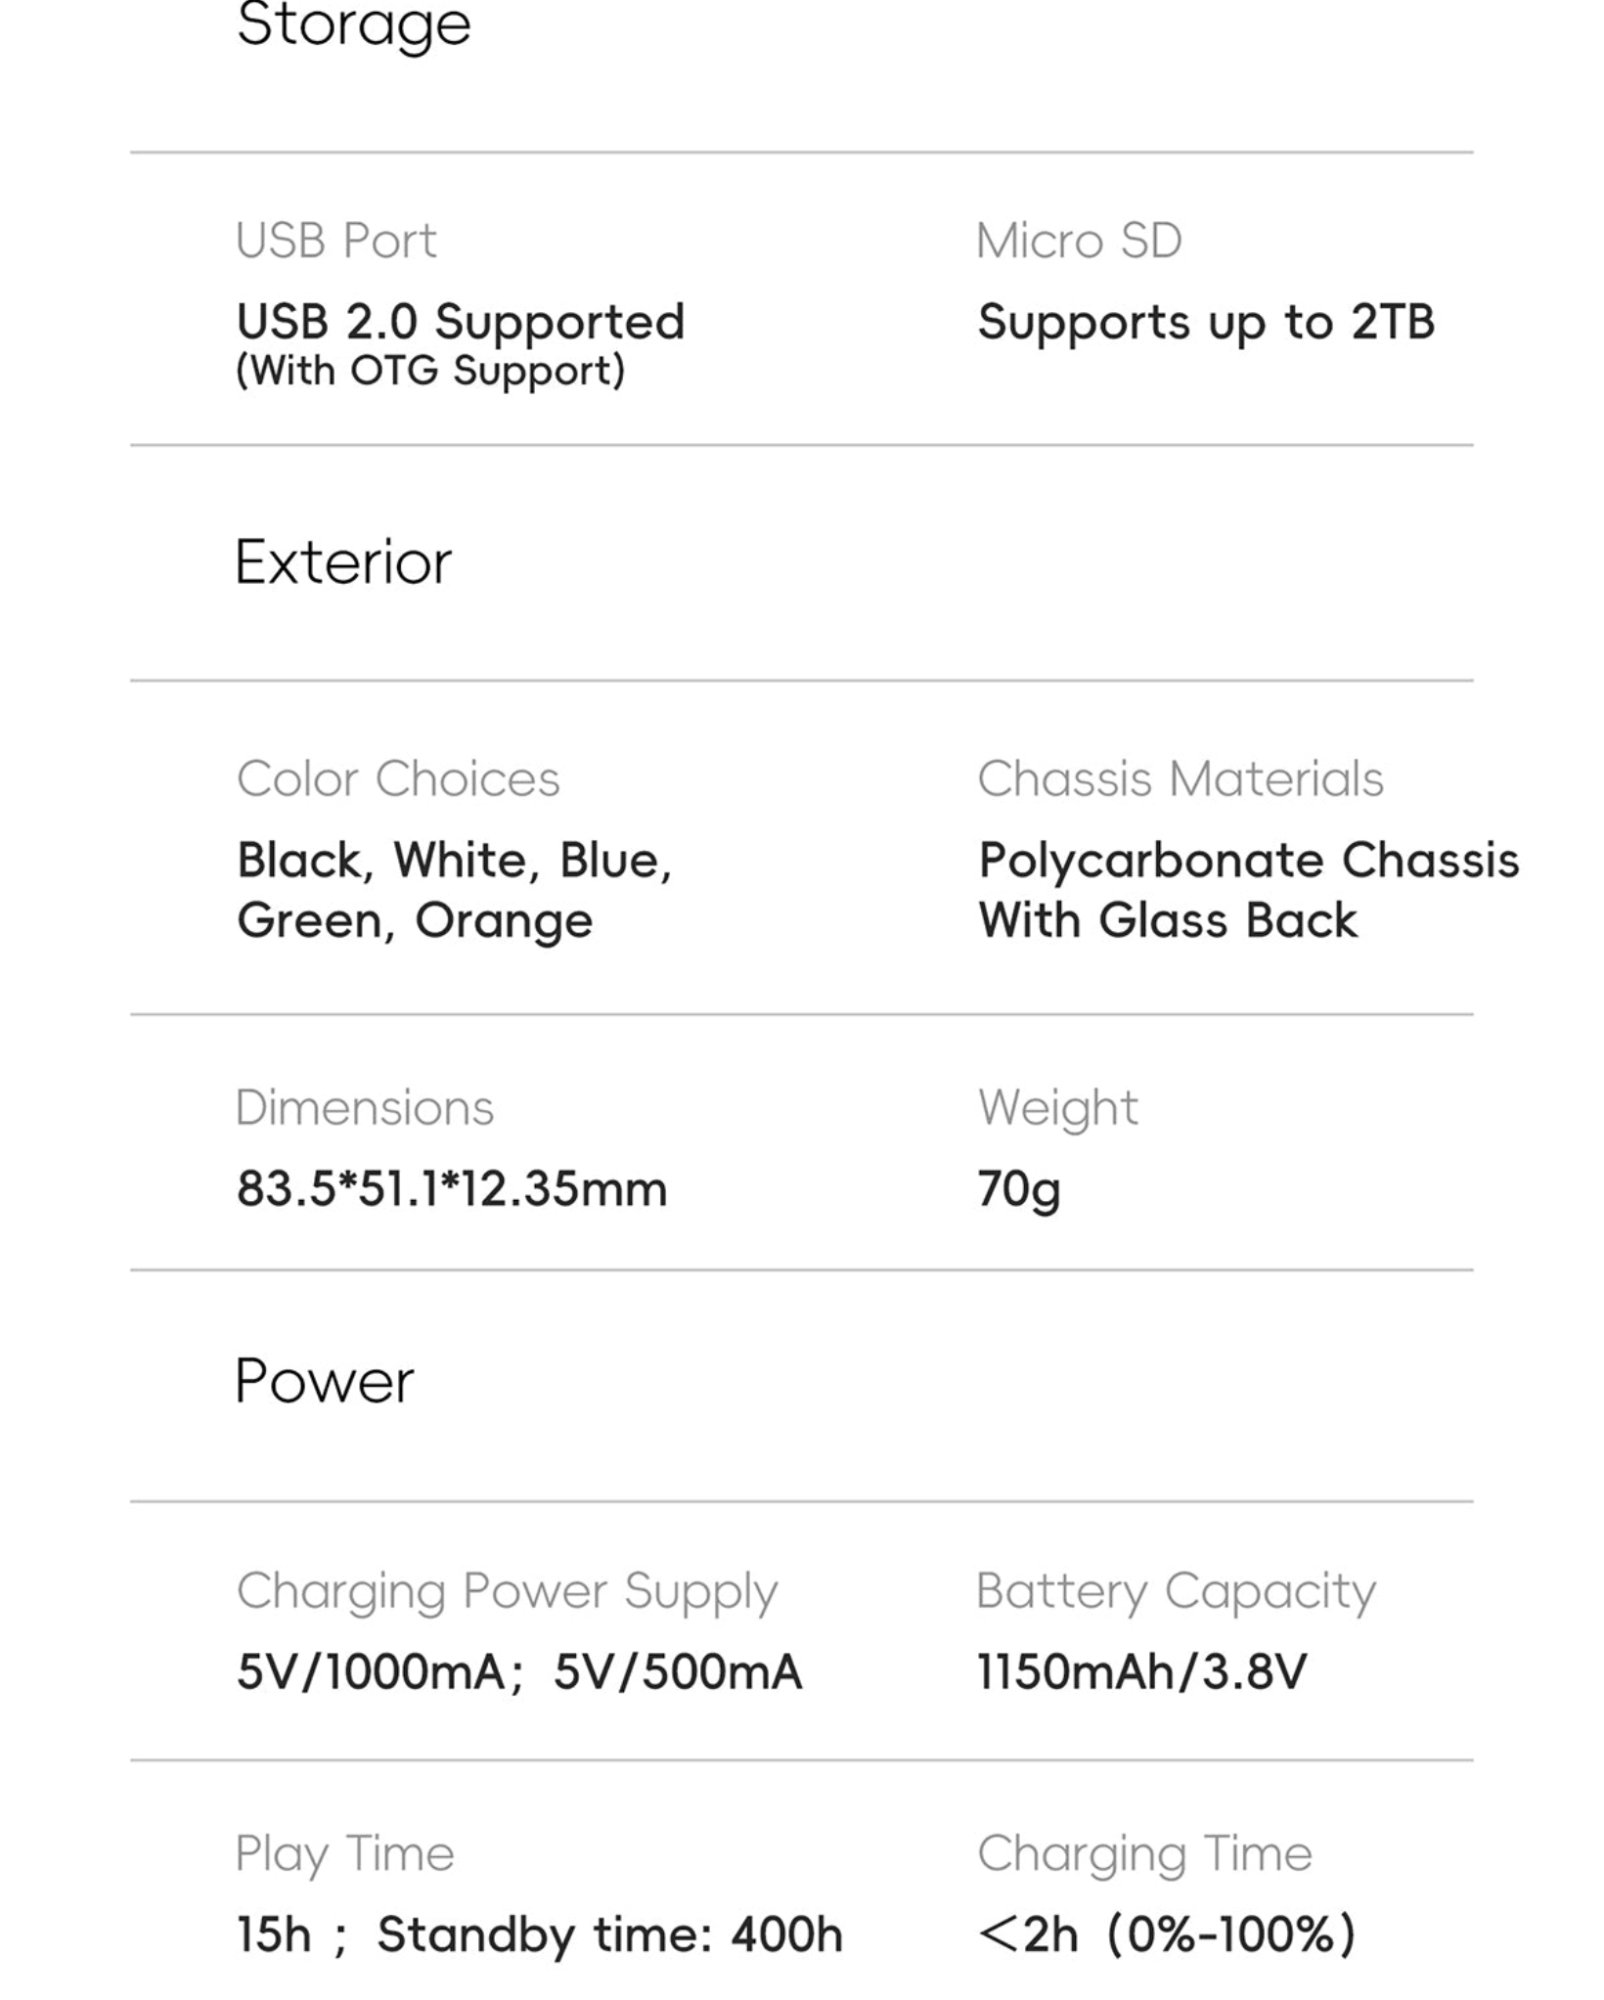Click the USB 2.0 Supported text
The width and height of the screenshot is (1604, 2000).
(x=460, y=322)
